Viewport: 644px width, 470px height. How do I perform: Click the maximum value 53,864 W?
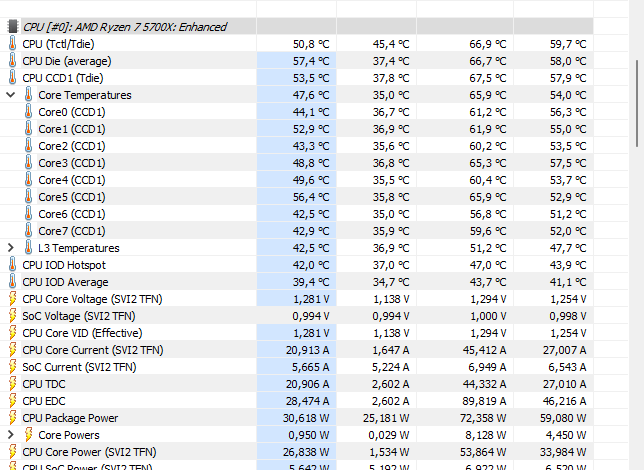483,452
